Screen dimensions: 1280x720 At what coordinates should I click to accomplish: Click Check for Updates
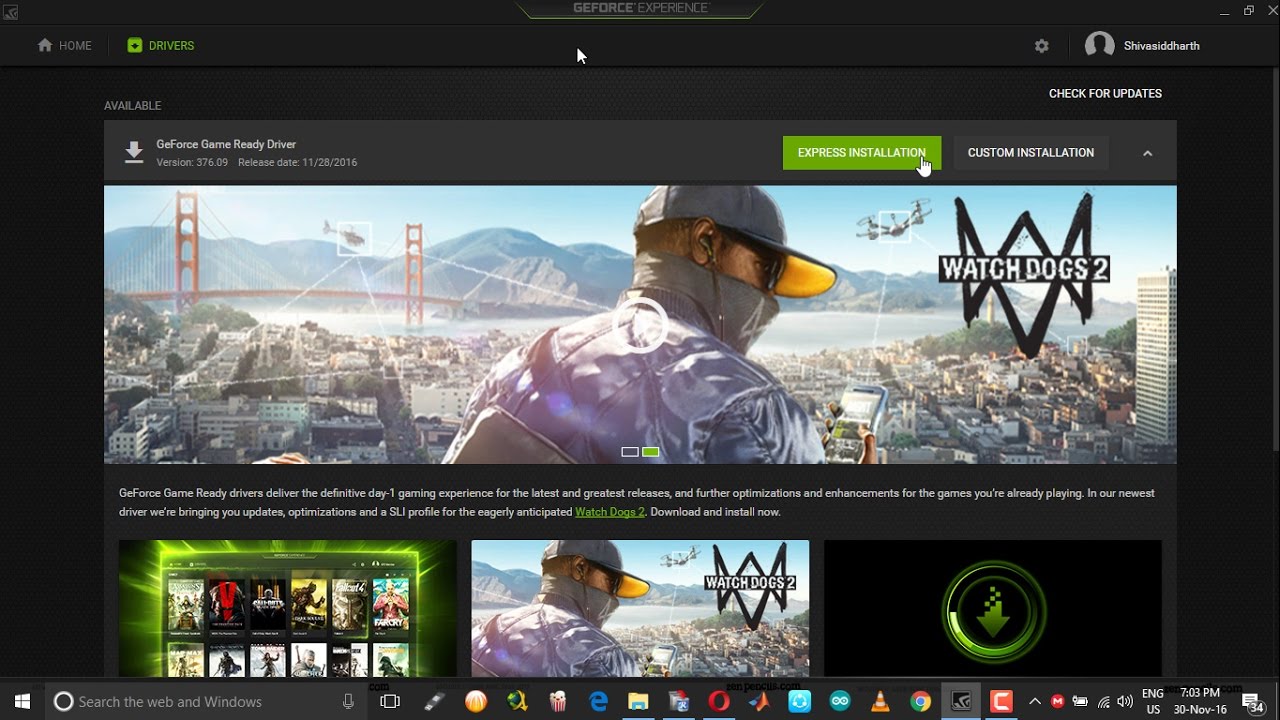1105,94
